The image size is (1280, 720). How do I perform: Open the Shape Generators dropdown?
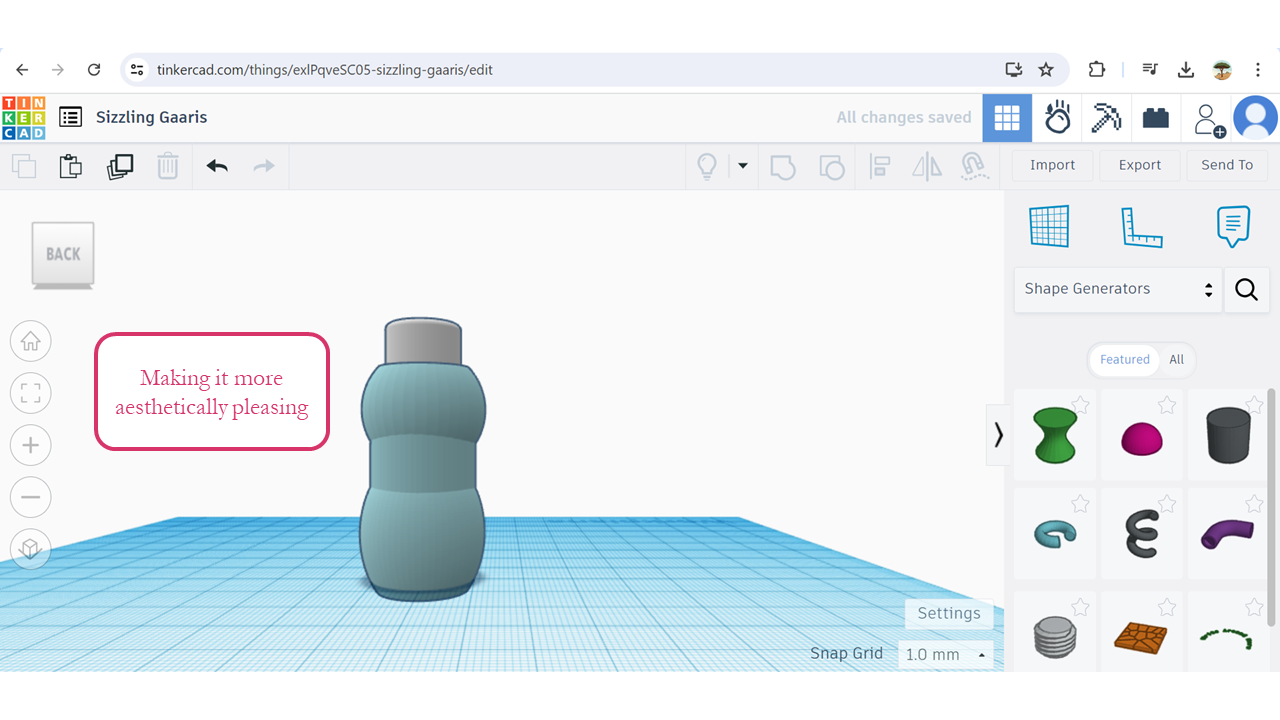click(1118, 289)
